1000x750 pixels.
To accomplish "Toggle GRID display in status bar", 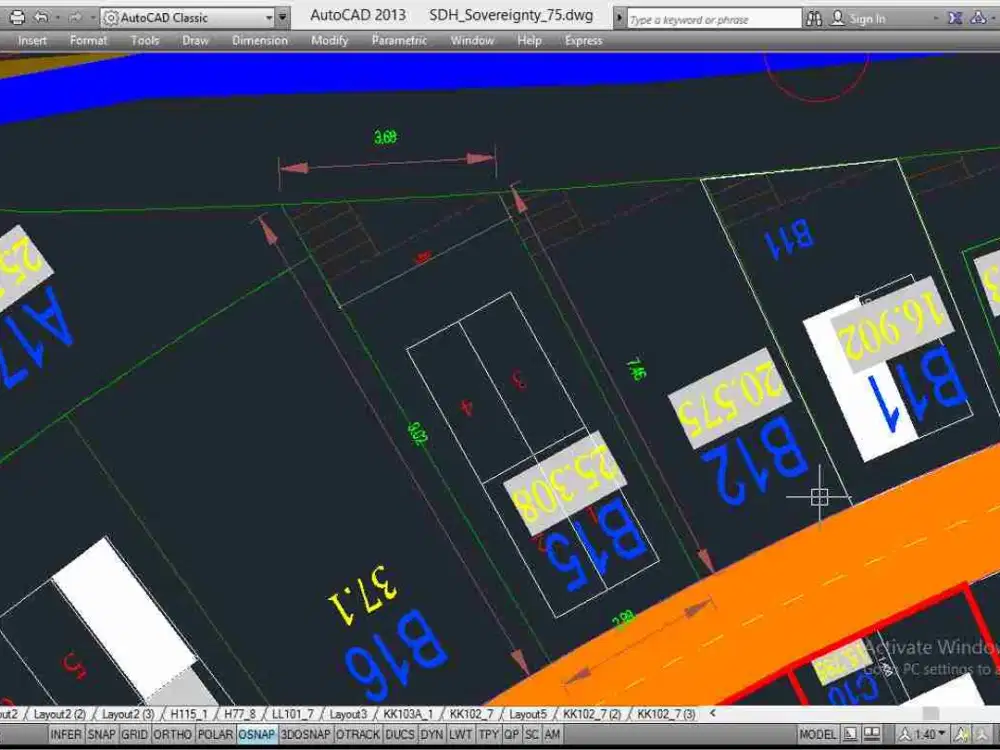I will (134, 735).
